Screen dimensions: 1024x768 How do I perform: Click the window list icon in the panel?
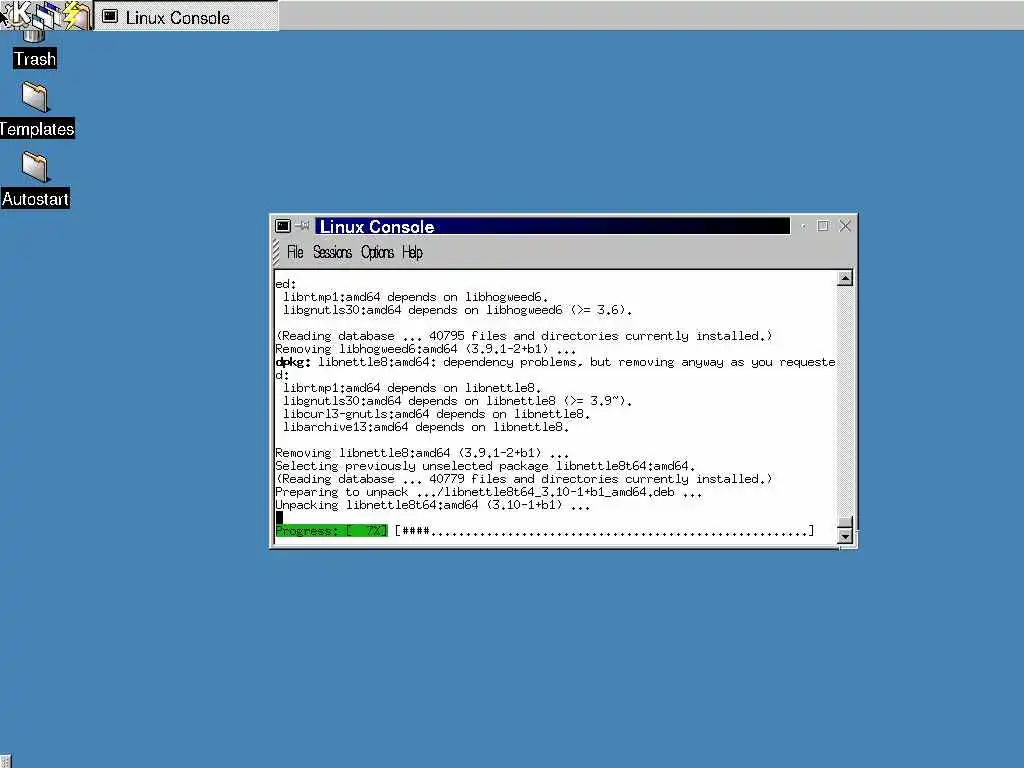[x=47, y=14]
